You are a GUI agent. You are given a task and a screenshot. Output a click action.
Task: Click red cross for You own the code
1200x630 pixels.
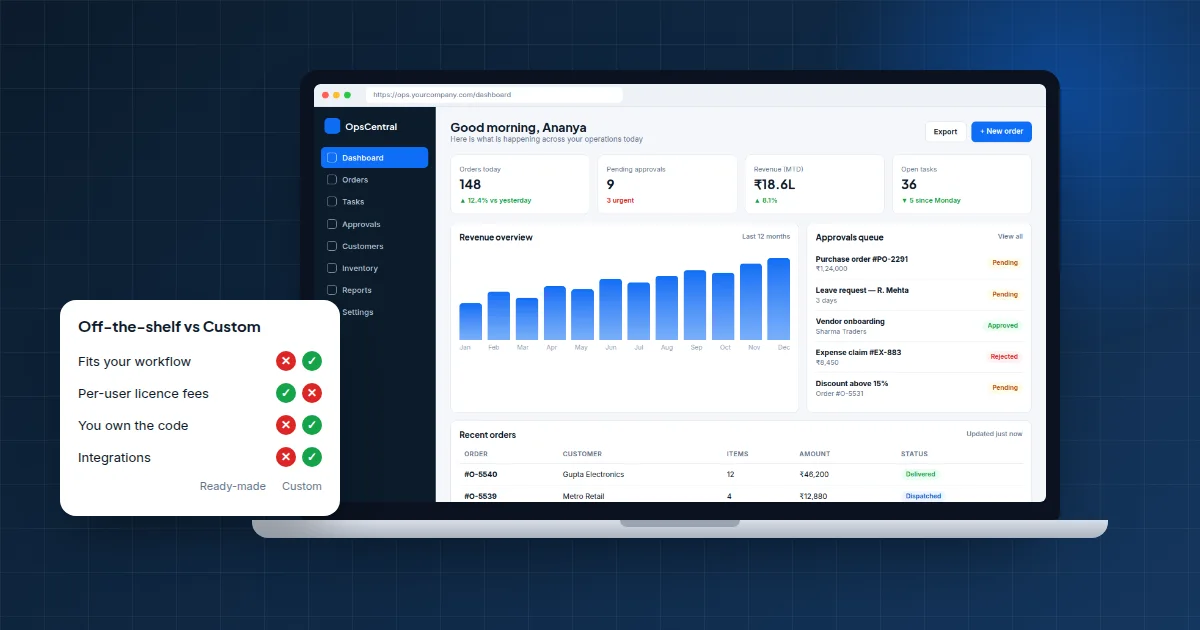pyautogui.click(x=286, y=425)
